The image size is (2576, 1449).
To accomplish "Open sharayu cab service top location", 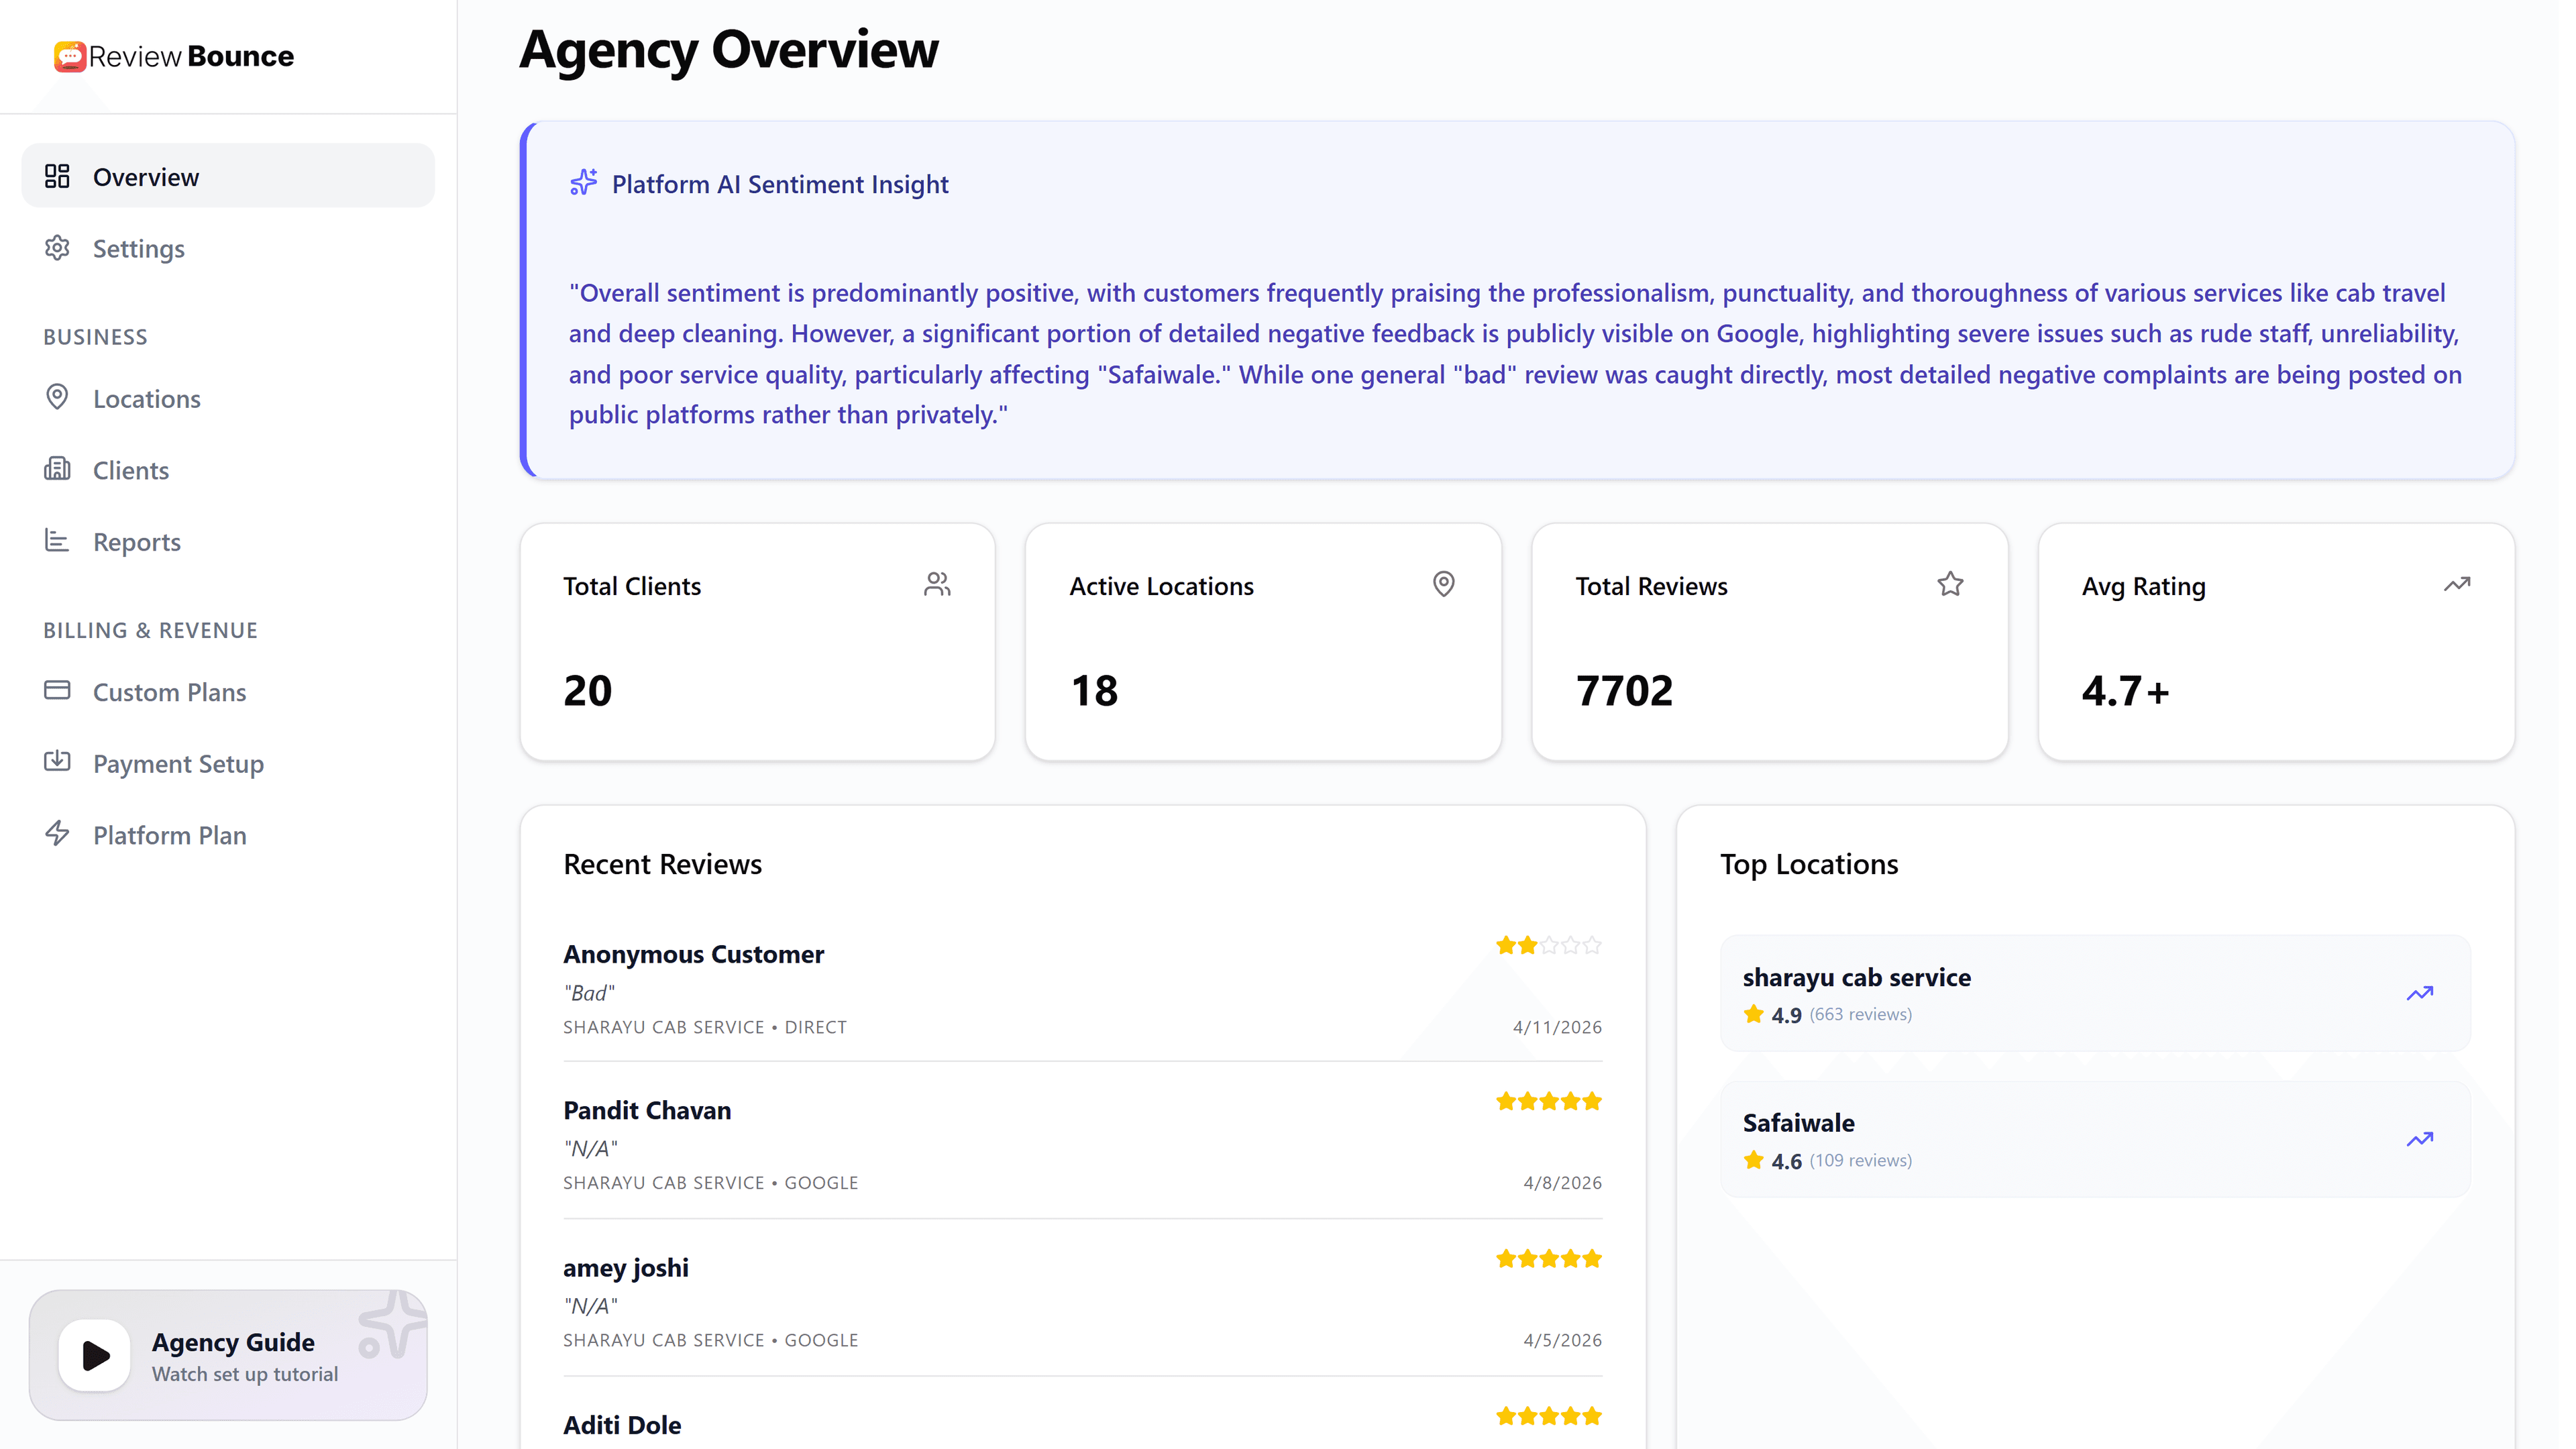I will (x=2095, y=993).
